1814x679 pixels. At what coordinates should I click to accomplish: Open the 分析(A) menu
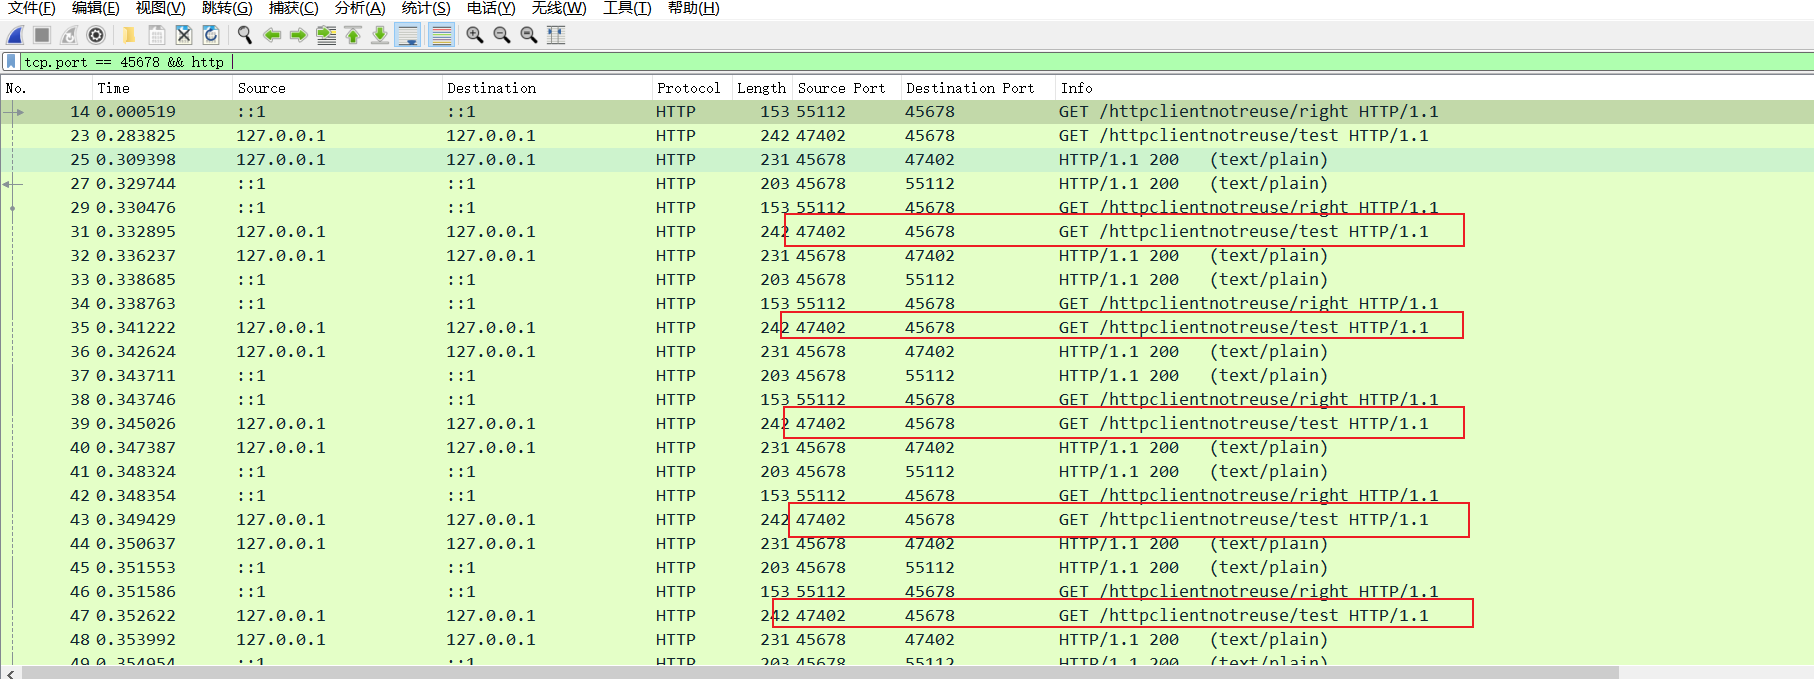[x=359, y=8]
